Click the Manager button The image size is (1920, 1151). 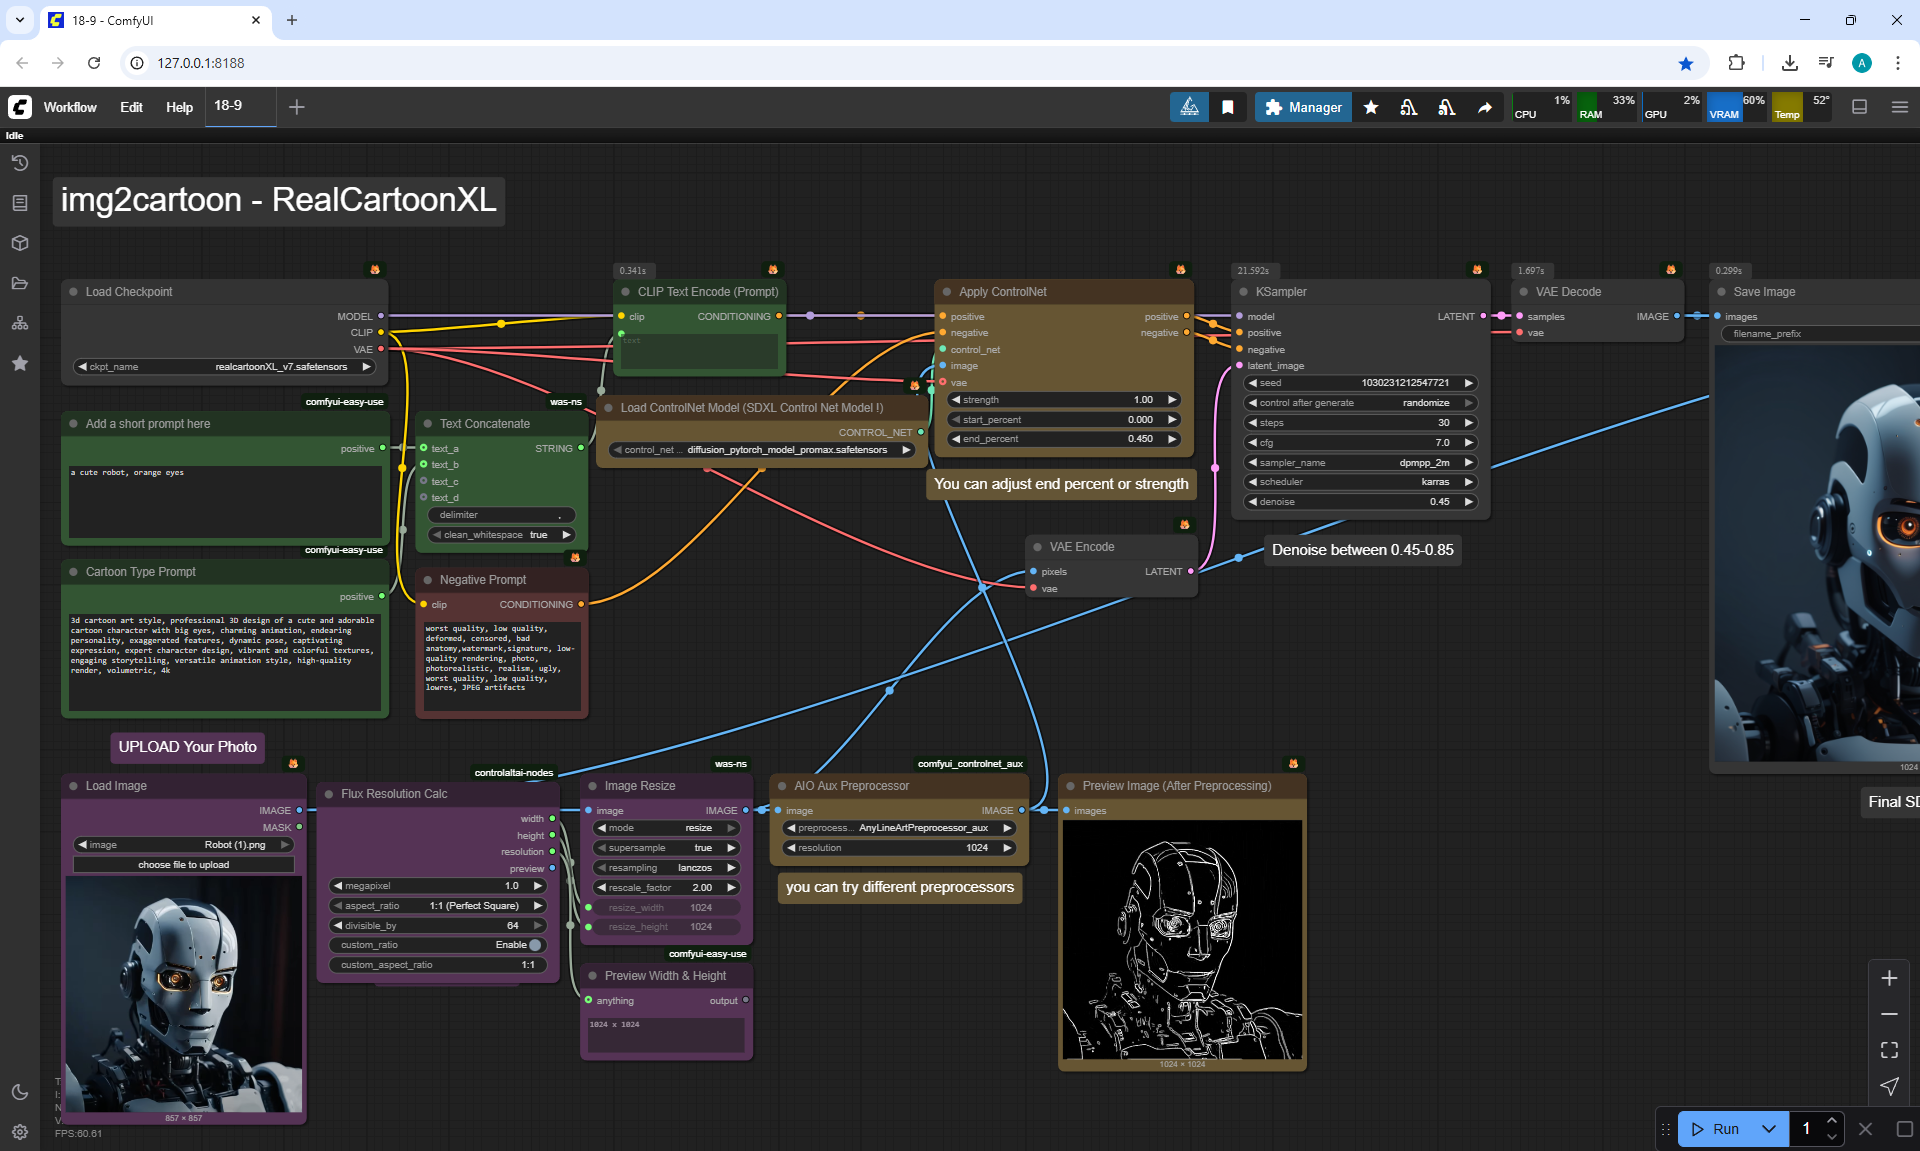pos(1303,107)
